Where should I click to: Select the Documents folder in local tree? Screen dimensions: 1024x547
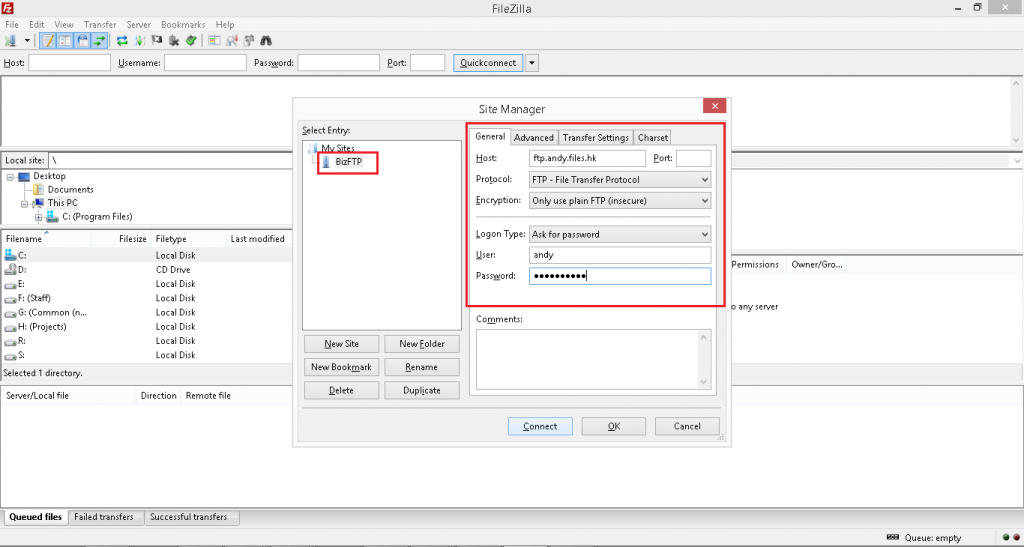click(x=71, y=189)
